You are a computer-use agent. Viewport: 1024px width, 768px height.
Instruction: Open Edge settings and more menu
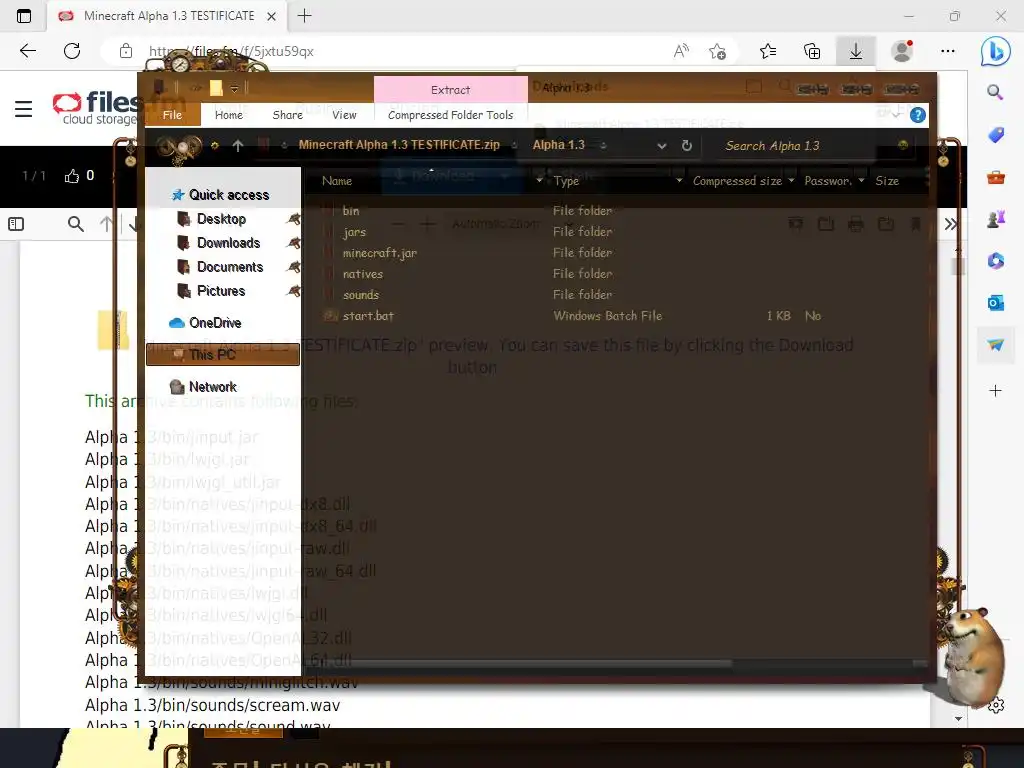pyautogui.click(x=948, y=51)
